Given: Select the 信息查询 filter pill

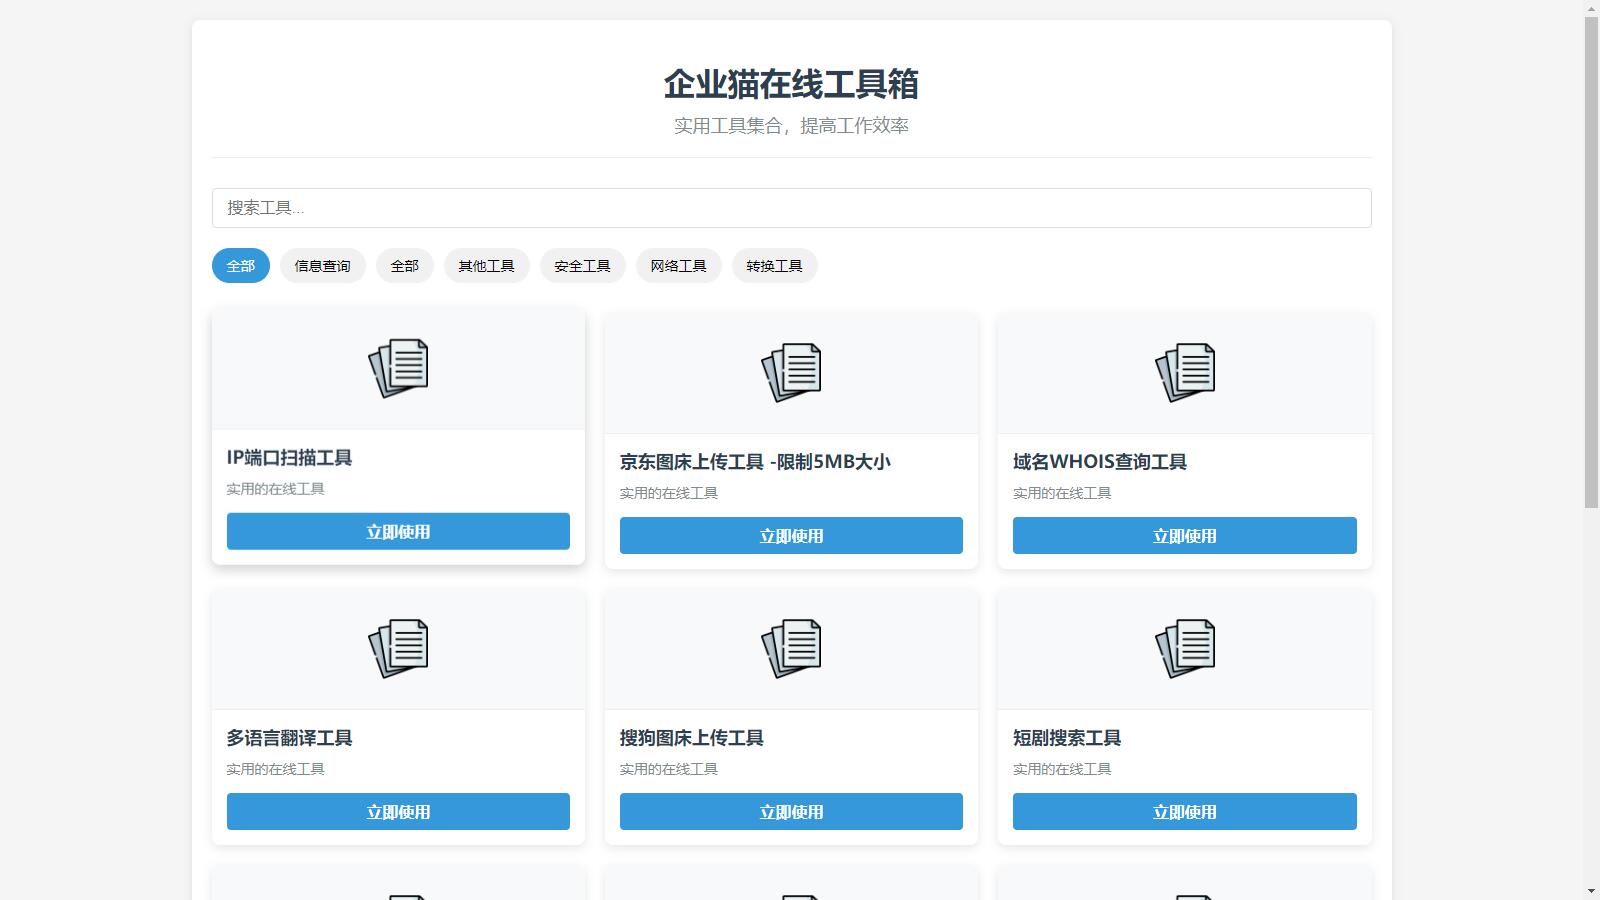Looking at the screenshot, I should point(322,265).
